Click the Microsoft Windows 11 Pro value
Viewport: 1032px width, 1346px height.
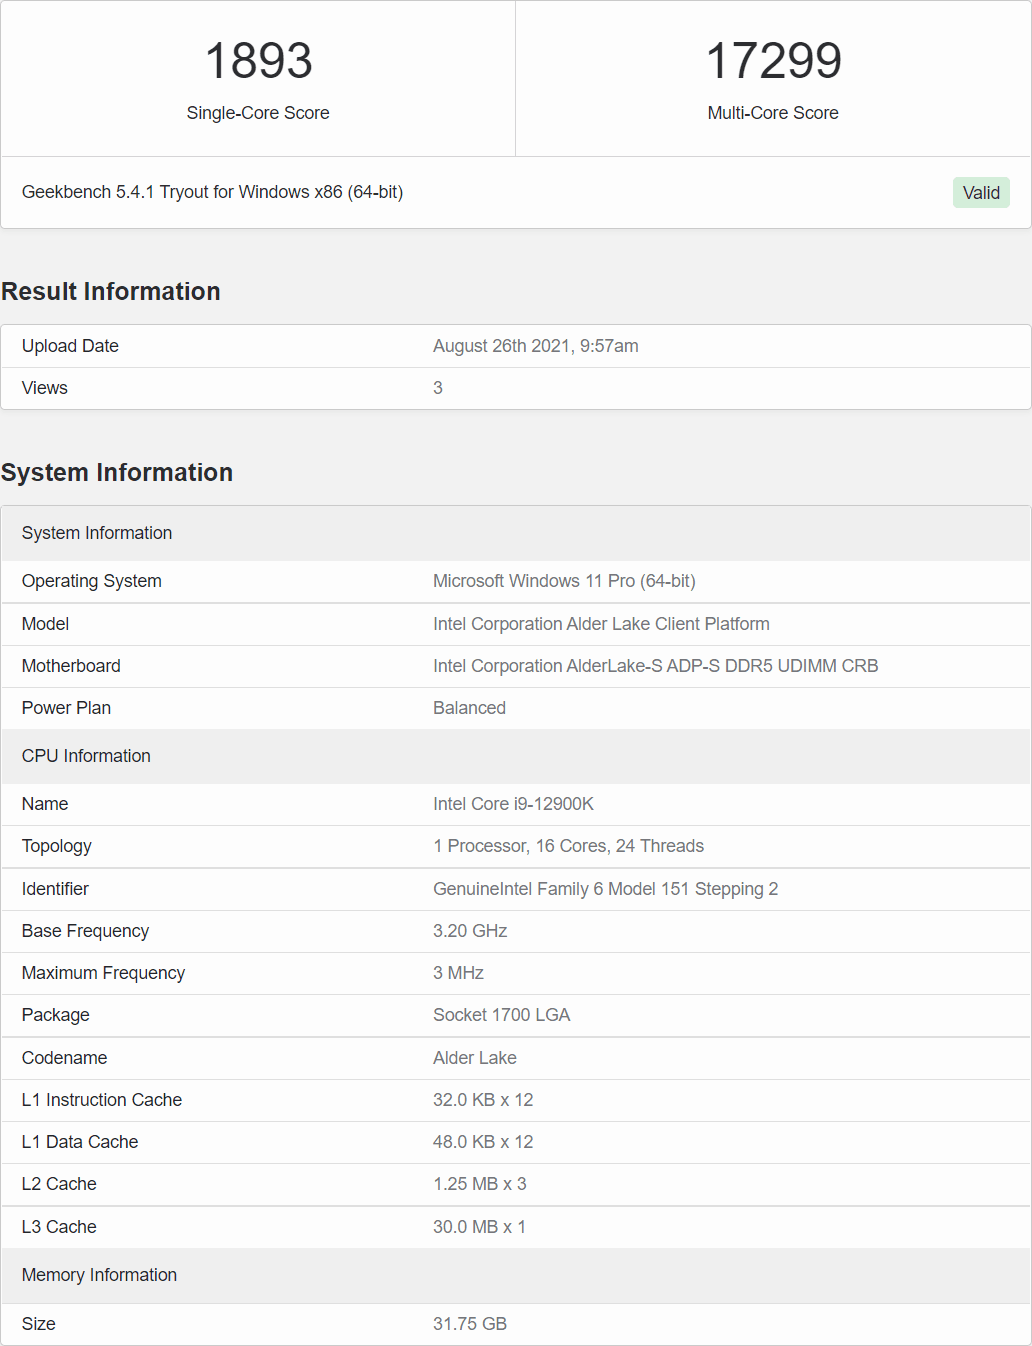coord(564,581)
